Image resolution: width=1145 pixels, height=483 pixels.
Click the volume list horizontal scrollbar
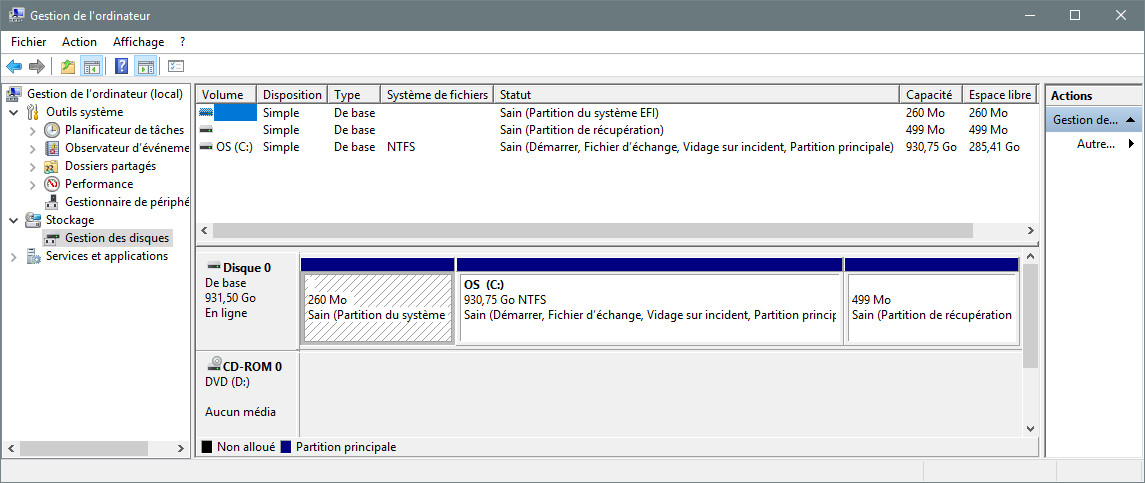(593, 230)
